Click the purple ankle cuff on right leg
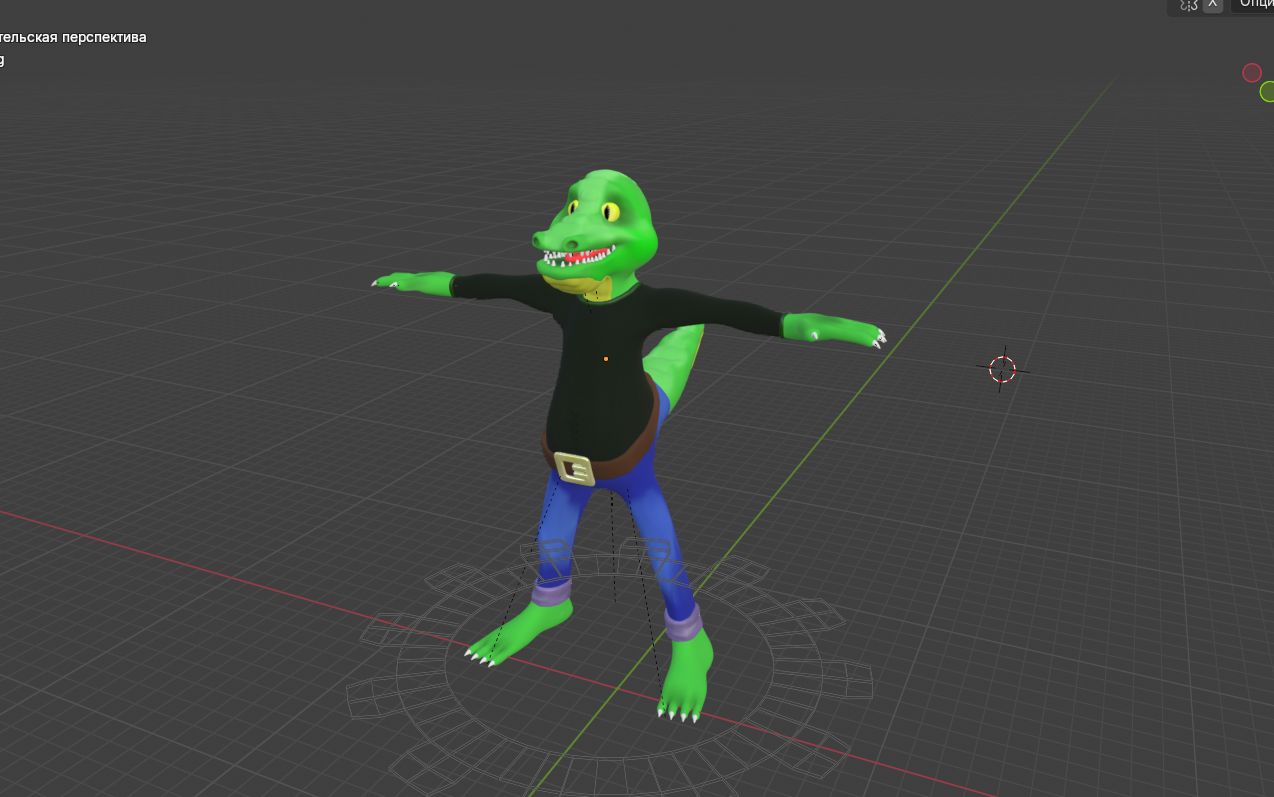1274x797 pixels. coord(683,627)
